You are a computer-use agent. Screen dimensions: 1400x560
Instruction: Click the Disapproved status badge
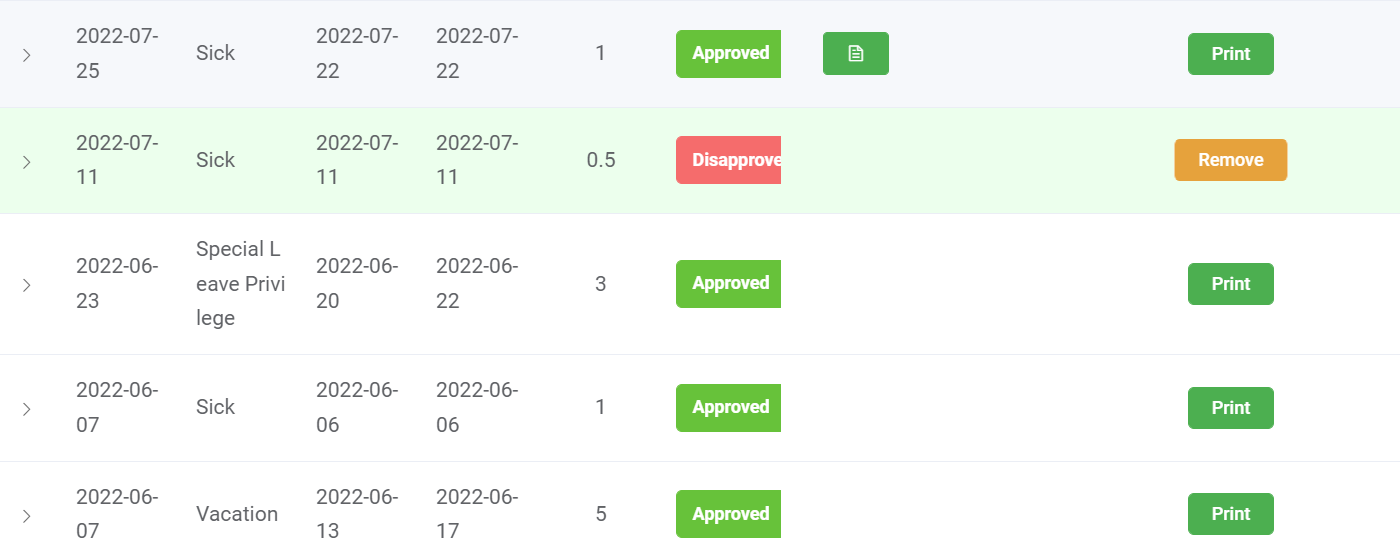tap(729, 160)
